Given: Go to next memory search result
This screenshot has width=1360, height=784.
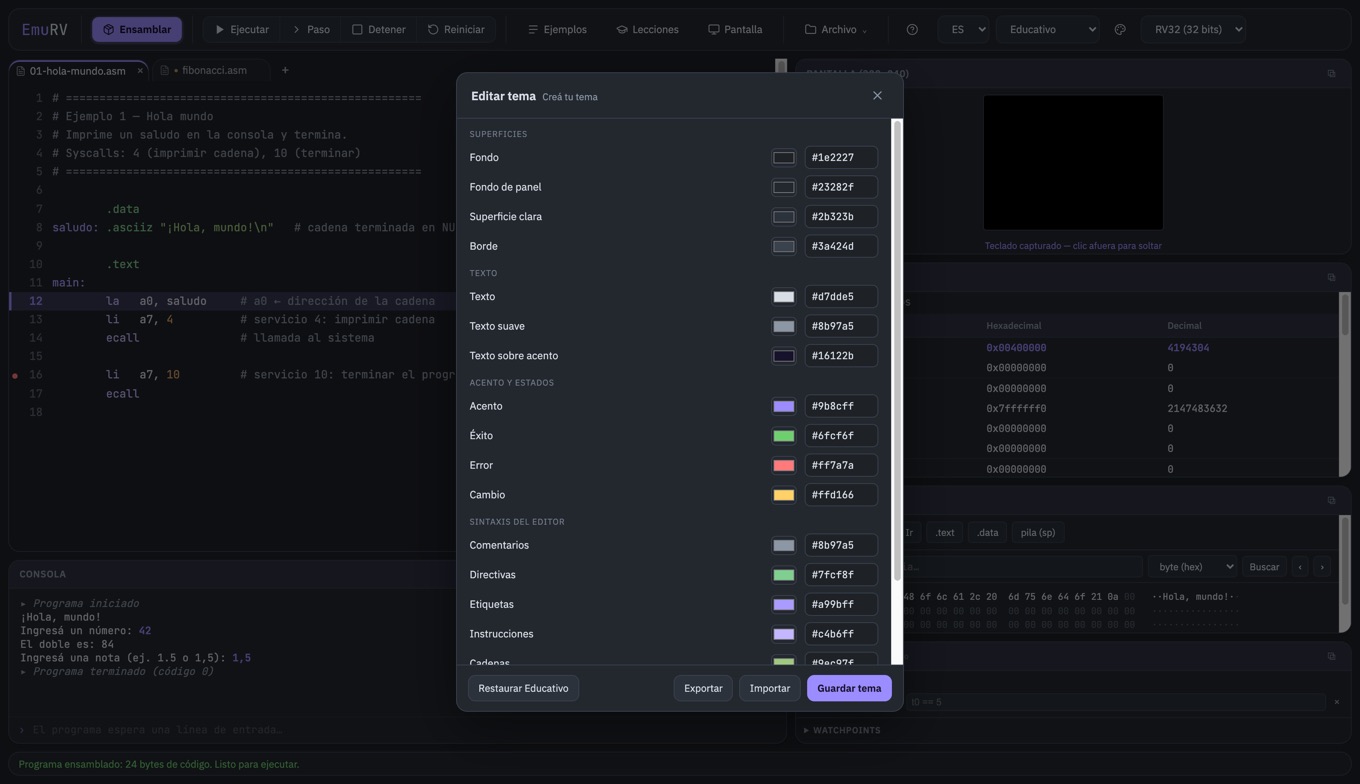Looking at the screenshot, I should coord(1322,567).
